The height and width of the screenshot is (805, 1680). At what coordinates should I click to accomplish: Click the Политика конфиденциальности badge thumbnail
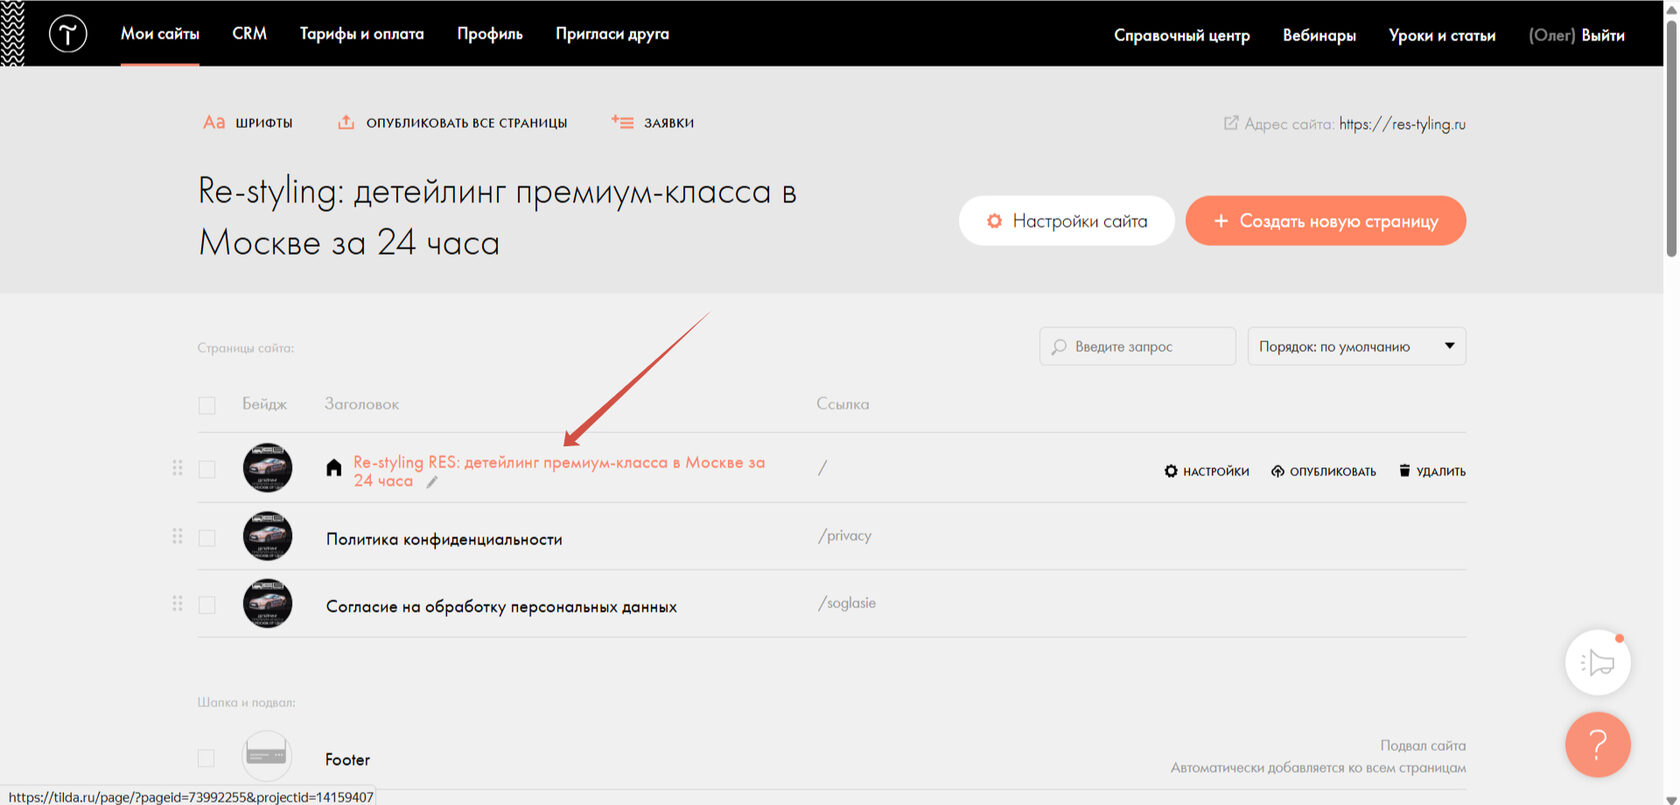click(x=267, y=536)
